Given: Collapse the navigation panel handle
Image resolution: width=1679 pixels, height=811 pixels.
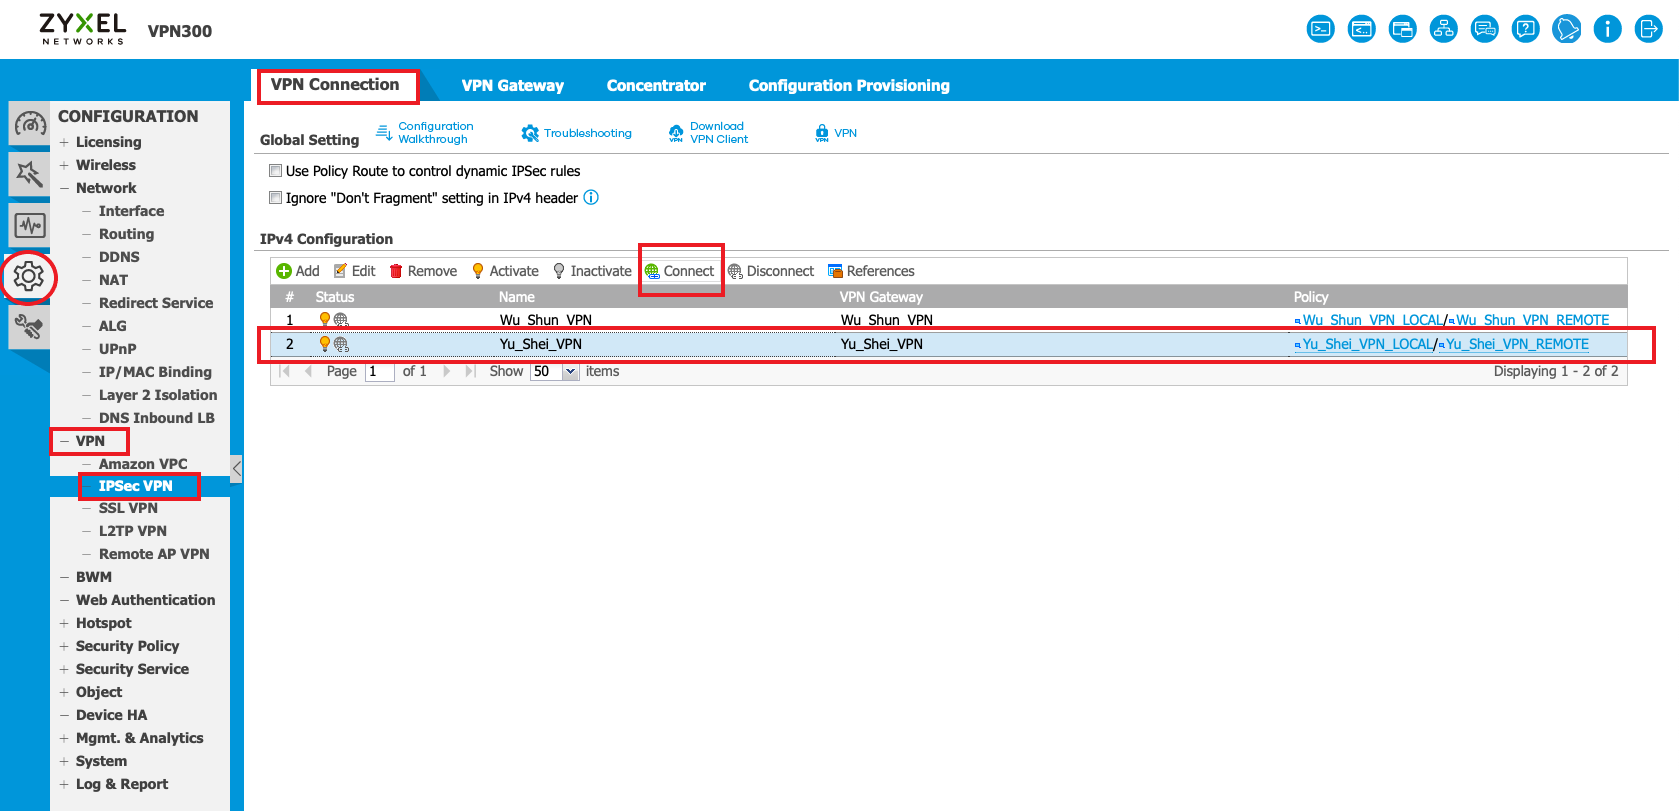Looking at the screenshot, I should tap(236, 468).
